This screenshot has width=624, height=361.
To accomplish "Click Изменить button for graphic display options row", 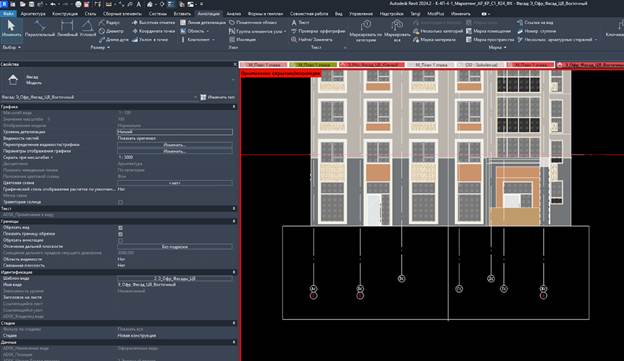I will 175,151.
